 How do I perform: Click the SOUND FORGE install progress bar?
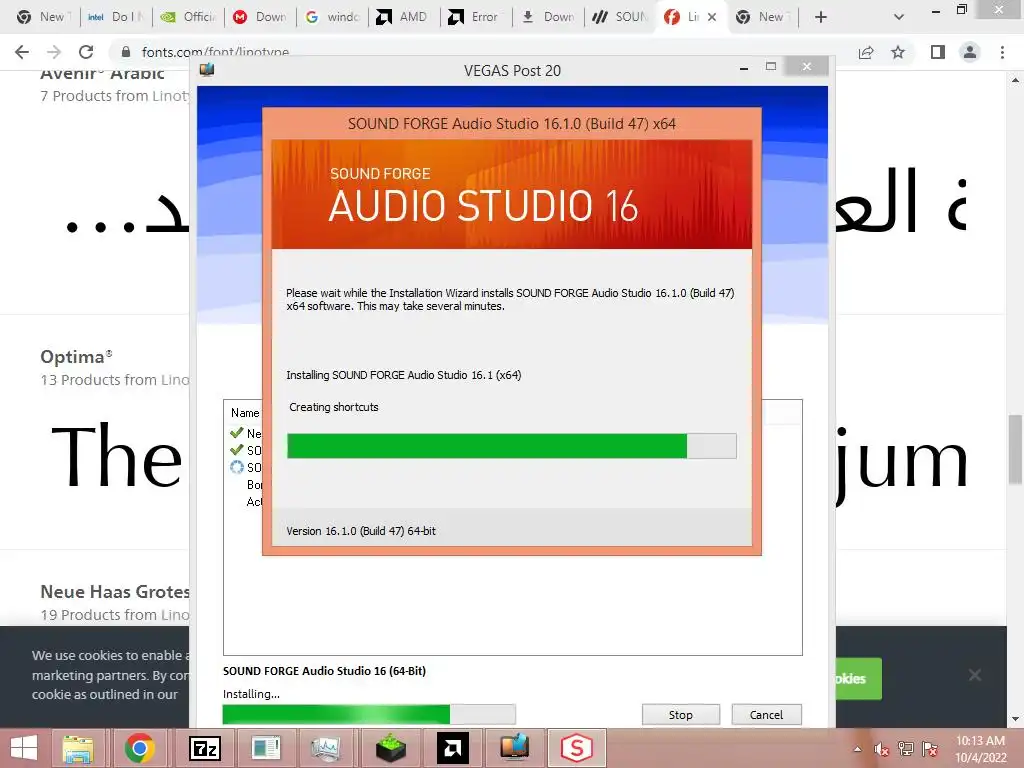pos(511,446)
